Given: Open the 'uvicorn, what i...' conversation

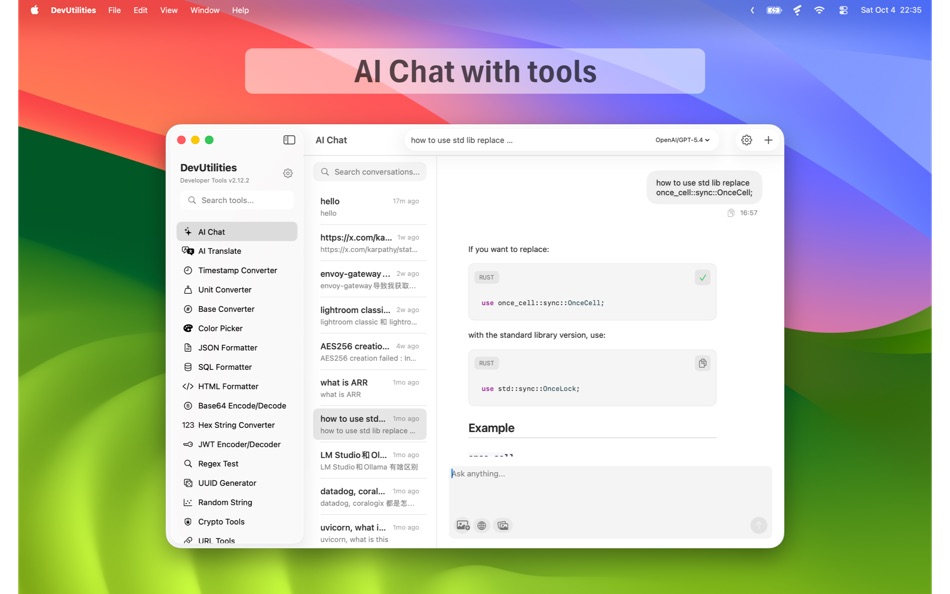Looking at the screenshot, I should pos(370,533).
